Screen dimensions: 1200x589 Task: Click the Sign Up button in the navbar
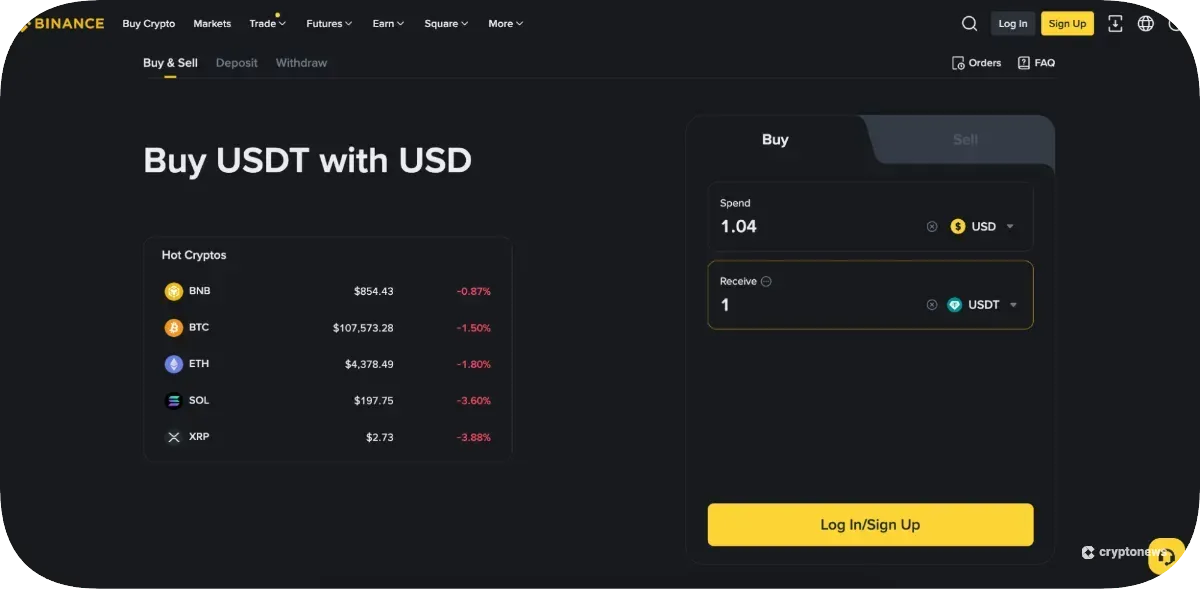tap(1067, 23)
